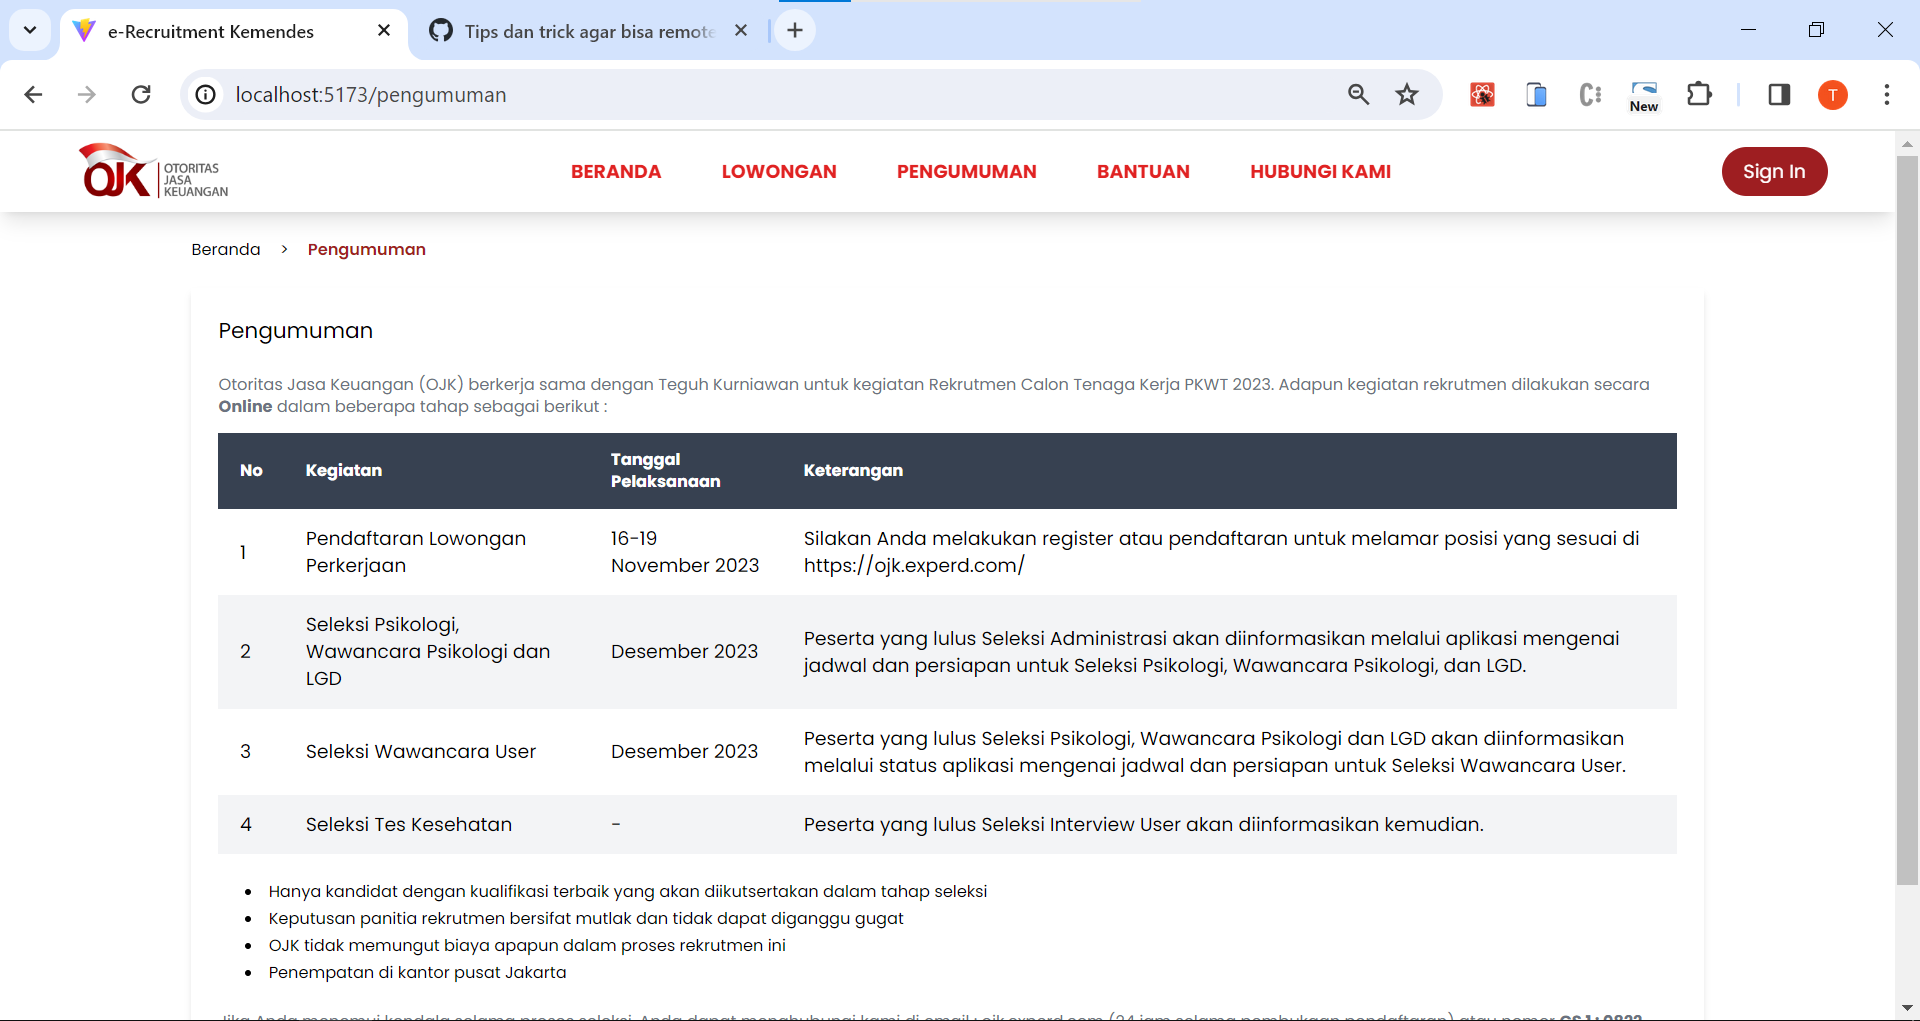The width and height of the screenshot is (1920, 1021).
Task: Click the OJK logo in the header
Action: tap(154, 171)
